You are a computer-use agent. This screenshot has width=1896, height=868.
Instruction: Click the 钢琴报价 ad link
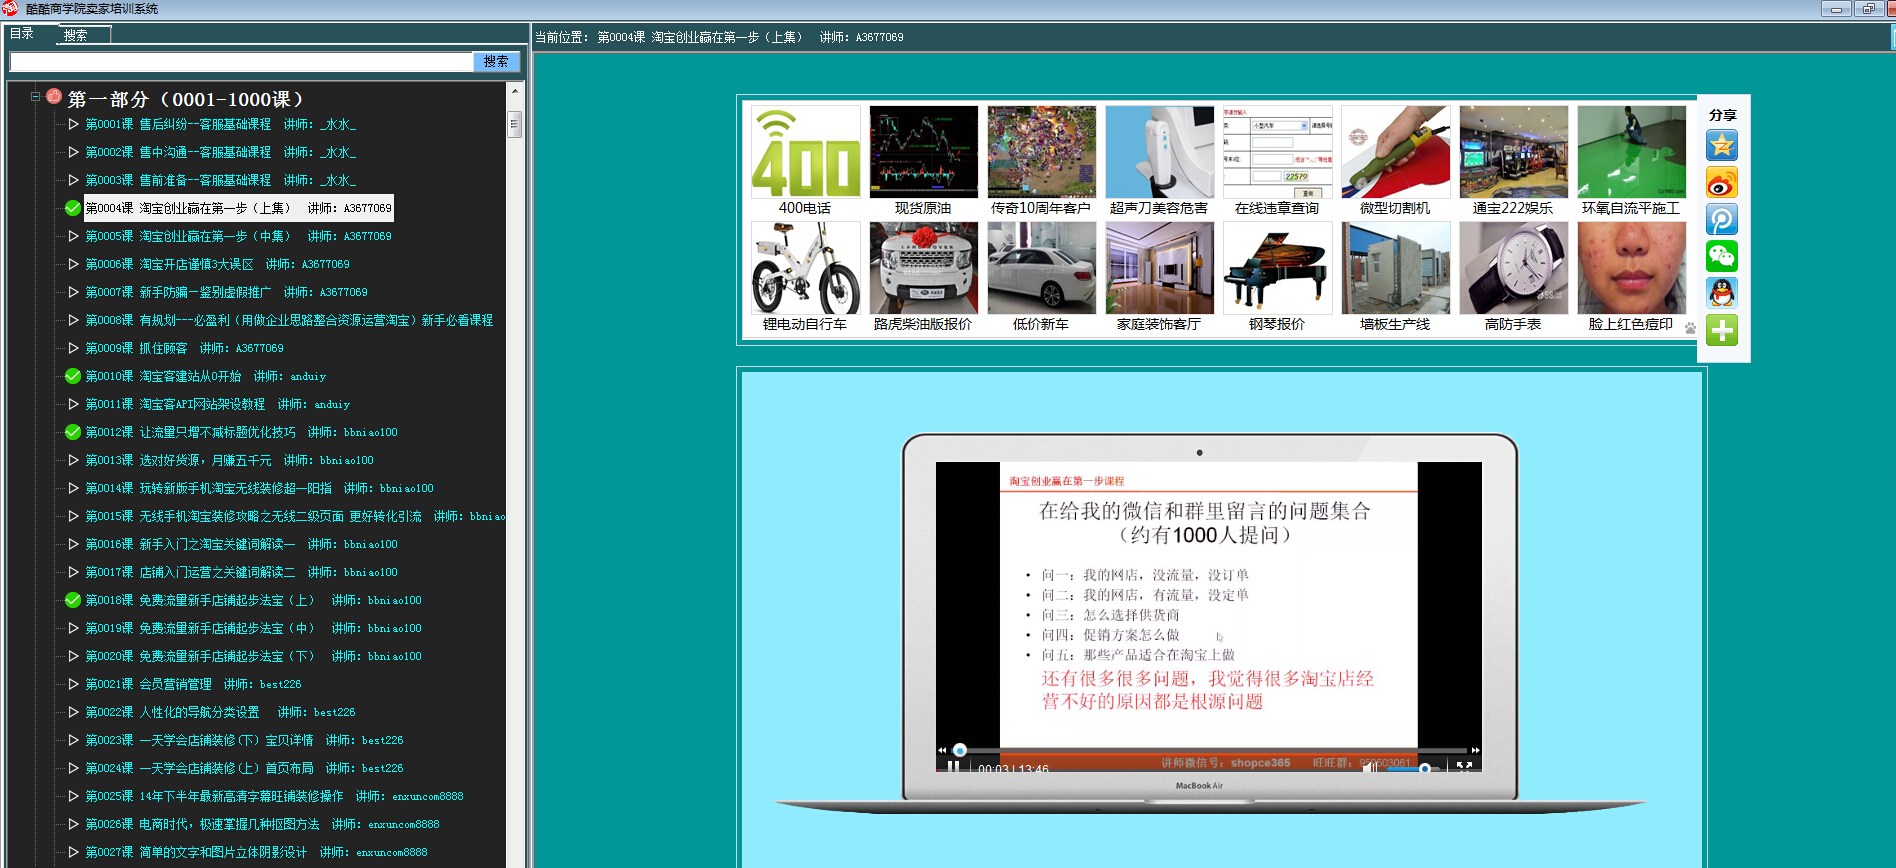(1277, 324)
